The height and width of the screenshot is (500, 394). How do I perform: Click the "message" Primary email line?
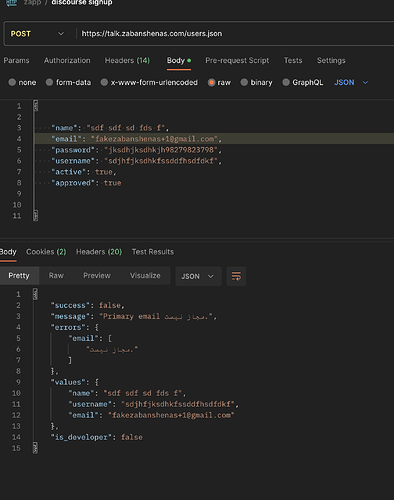[134, 316]
